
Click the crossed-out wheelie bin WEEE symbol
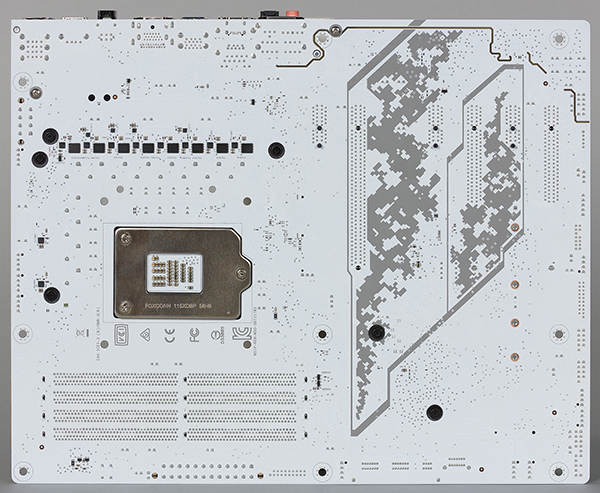point(82,333)
